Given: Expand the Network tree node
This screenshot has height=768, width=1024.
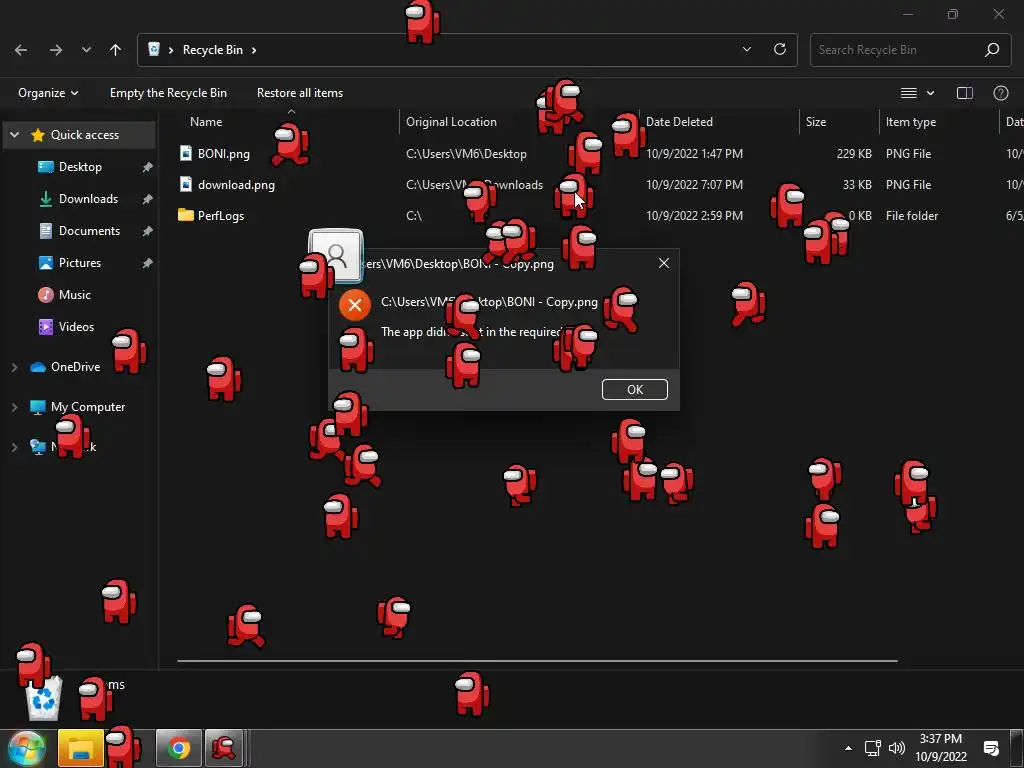Looking at the screenshot, I should coord(14,447).
